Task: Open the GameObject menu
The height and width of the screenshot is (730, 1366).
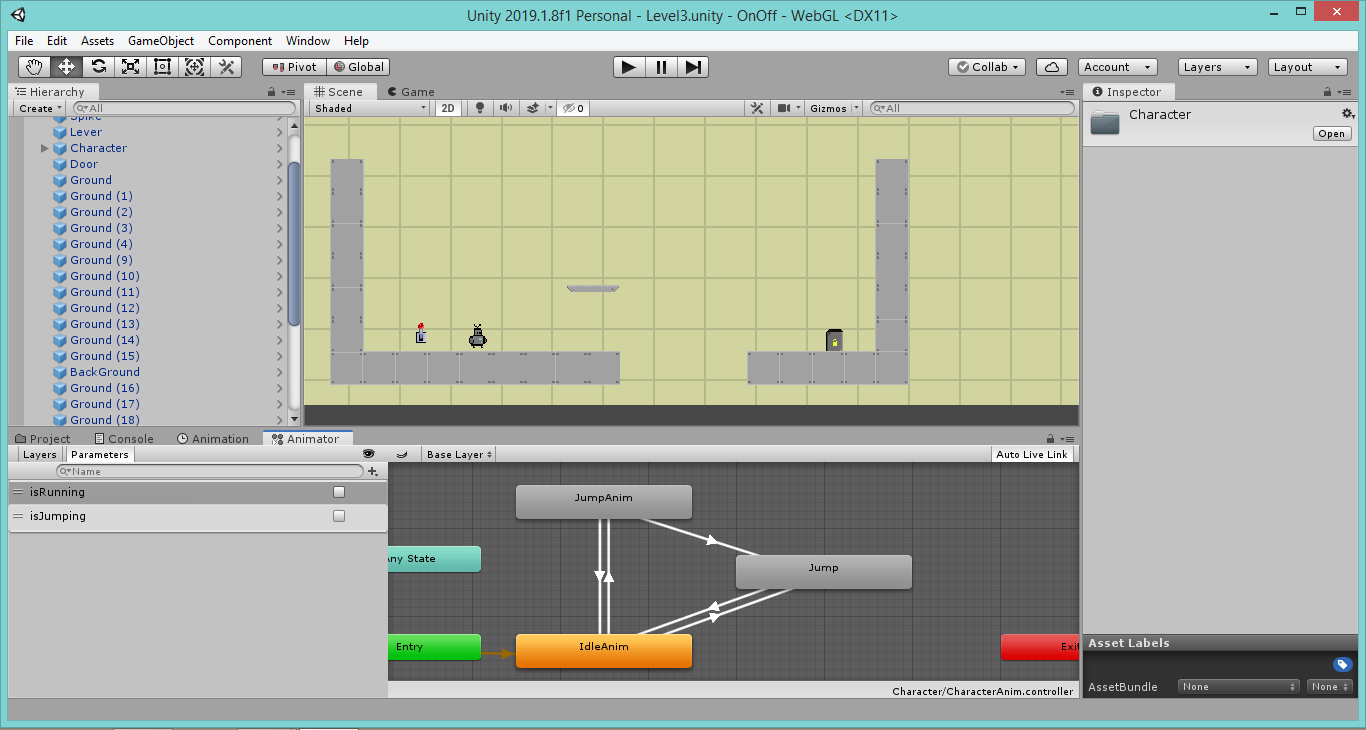Action: 161,41
